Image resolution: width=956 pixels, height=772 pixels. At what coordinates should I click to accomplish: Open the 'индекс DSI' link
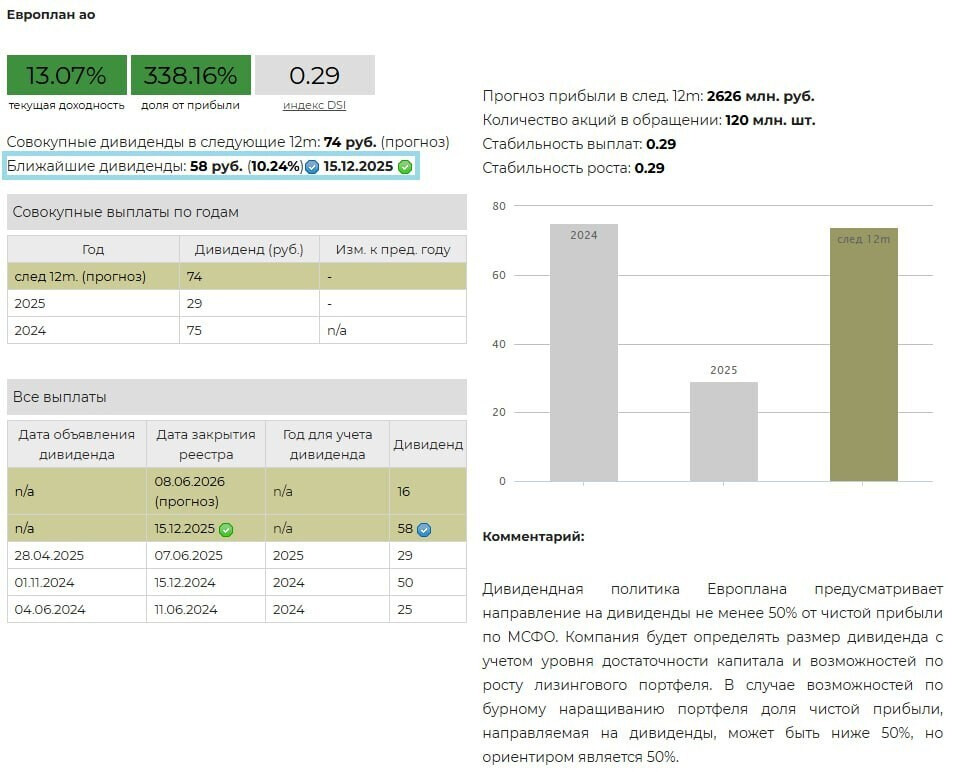(316, 103)
